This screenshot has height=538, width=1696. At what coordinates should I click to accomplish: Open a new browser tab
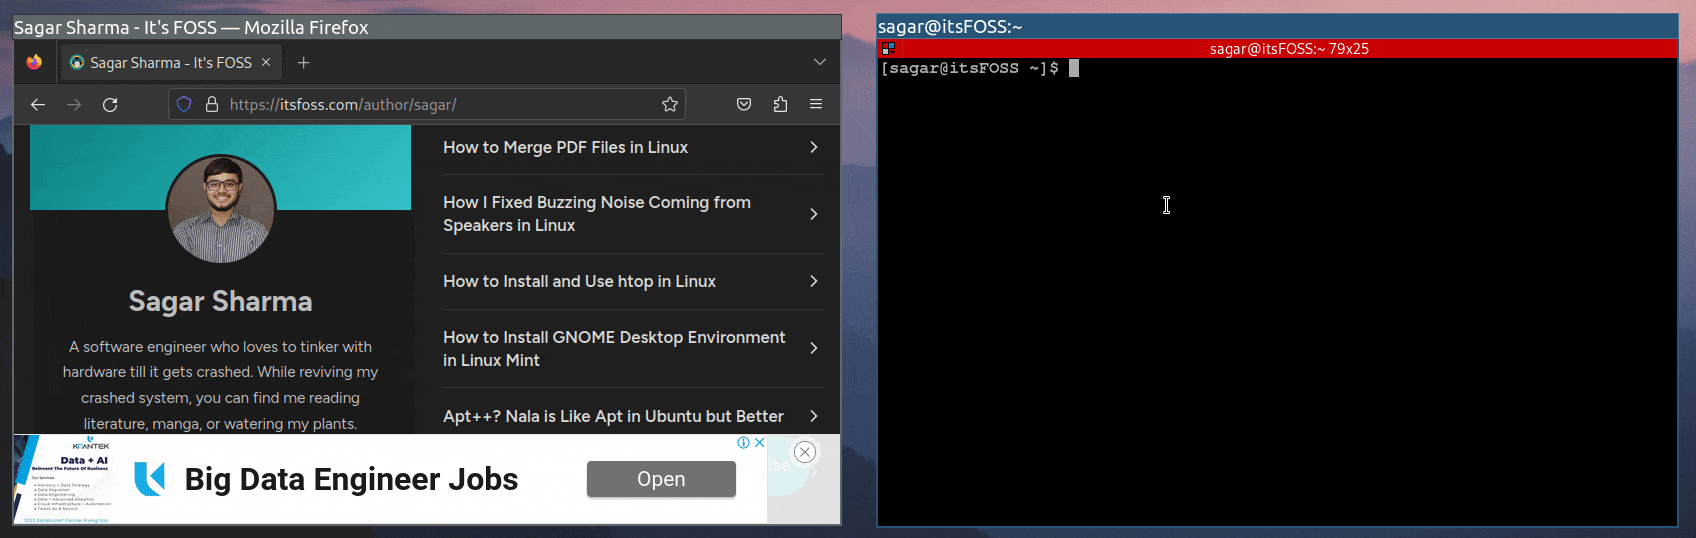pos(304,62)
